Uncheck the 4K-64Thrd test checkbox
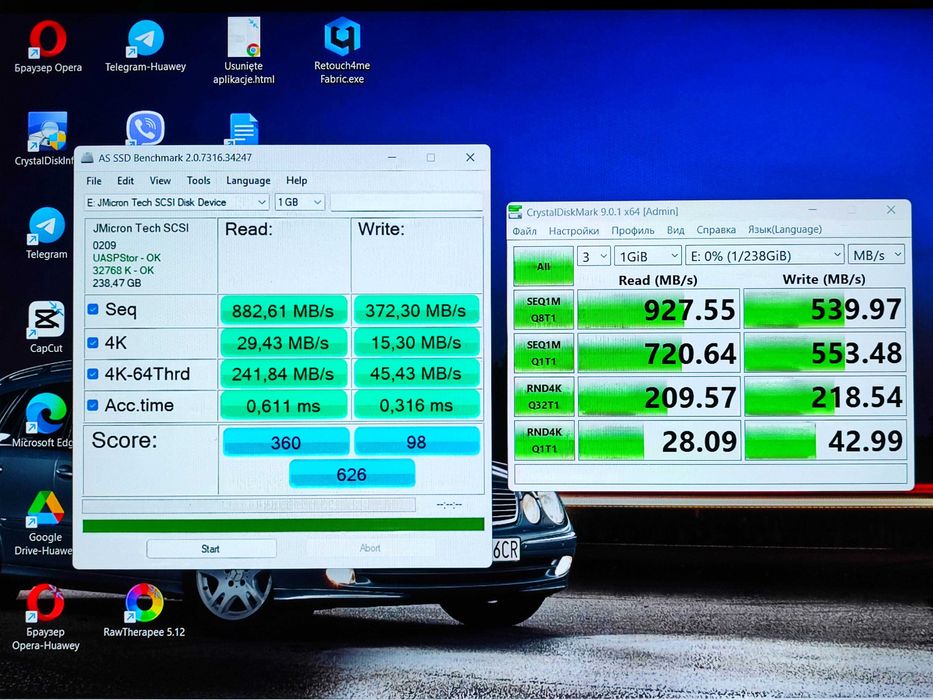This screenshot has width=933, height=700. (x=93, y=374)
